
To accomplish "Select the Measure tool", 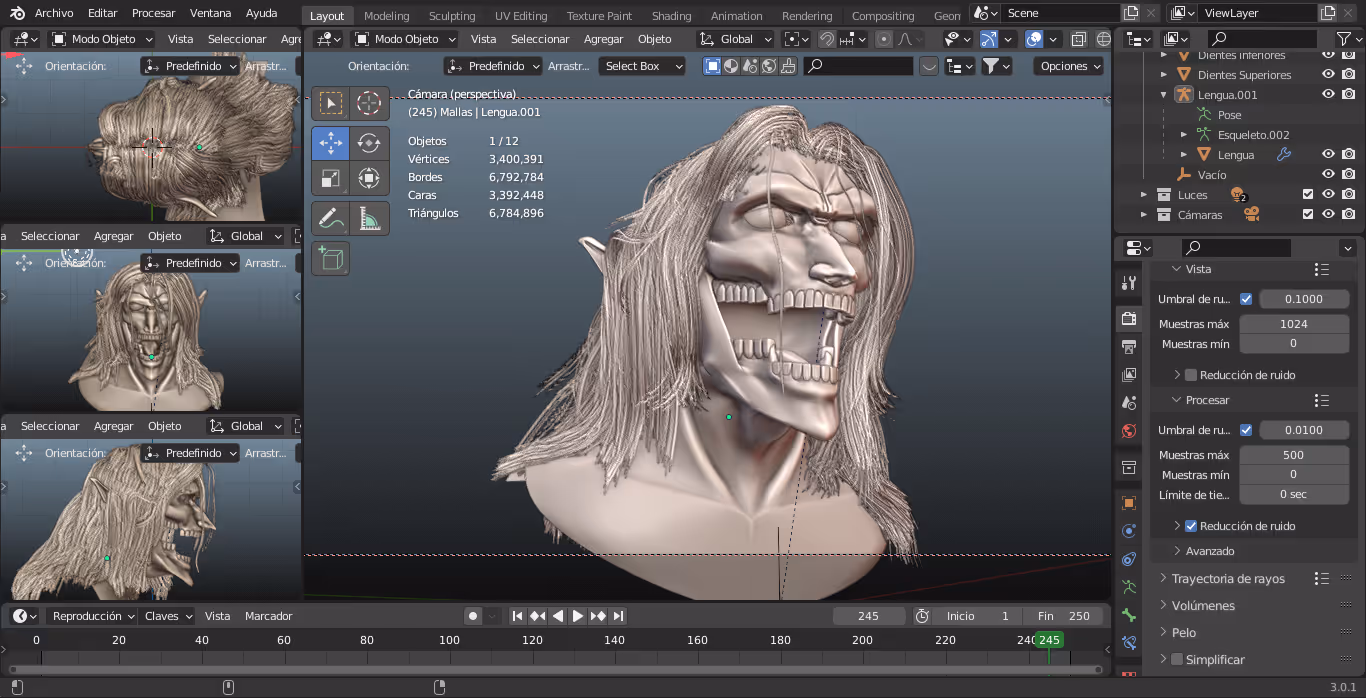I will 369,217.
